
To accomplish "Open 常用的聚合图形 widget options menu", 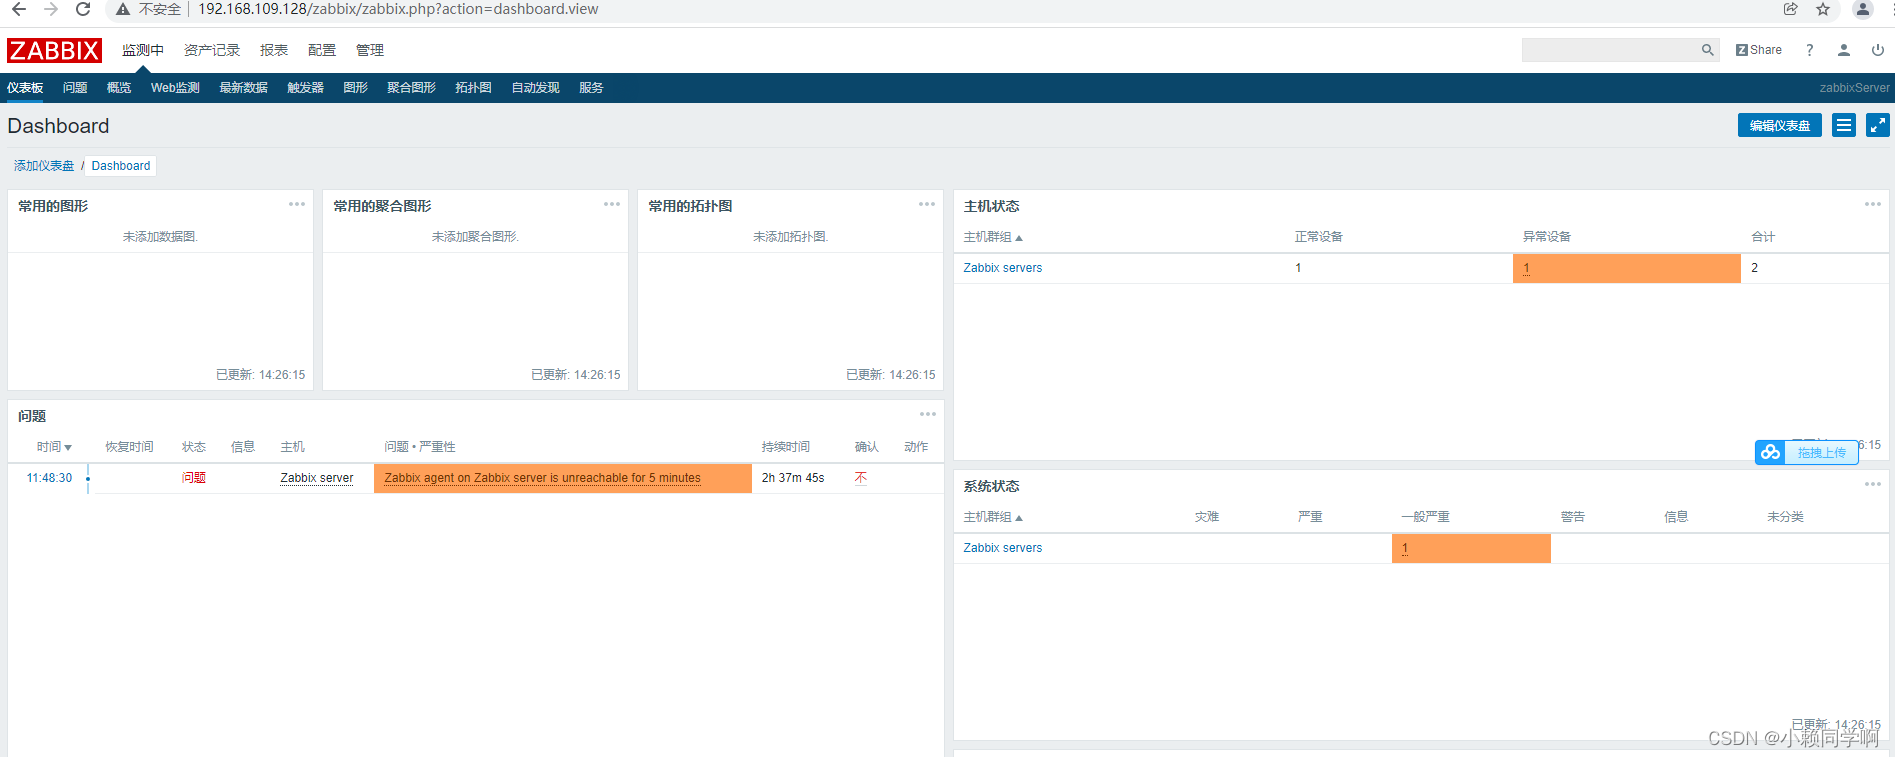I will (x=612, y=204).
